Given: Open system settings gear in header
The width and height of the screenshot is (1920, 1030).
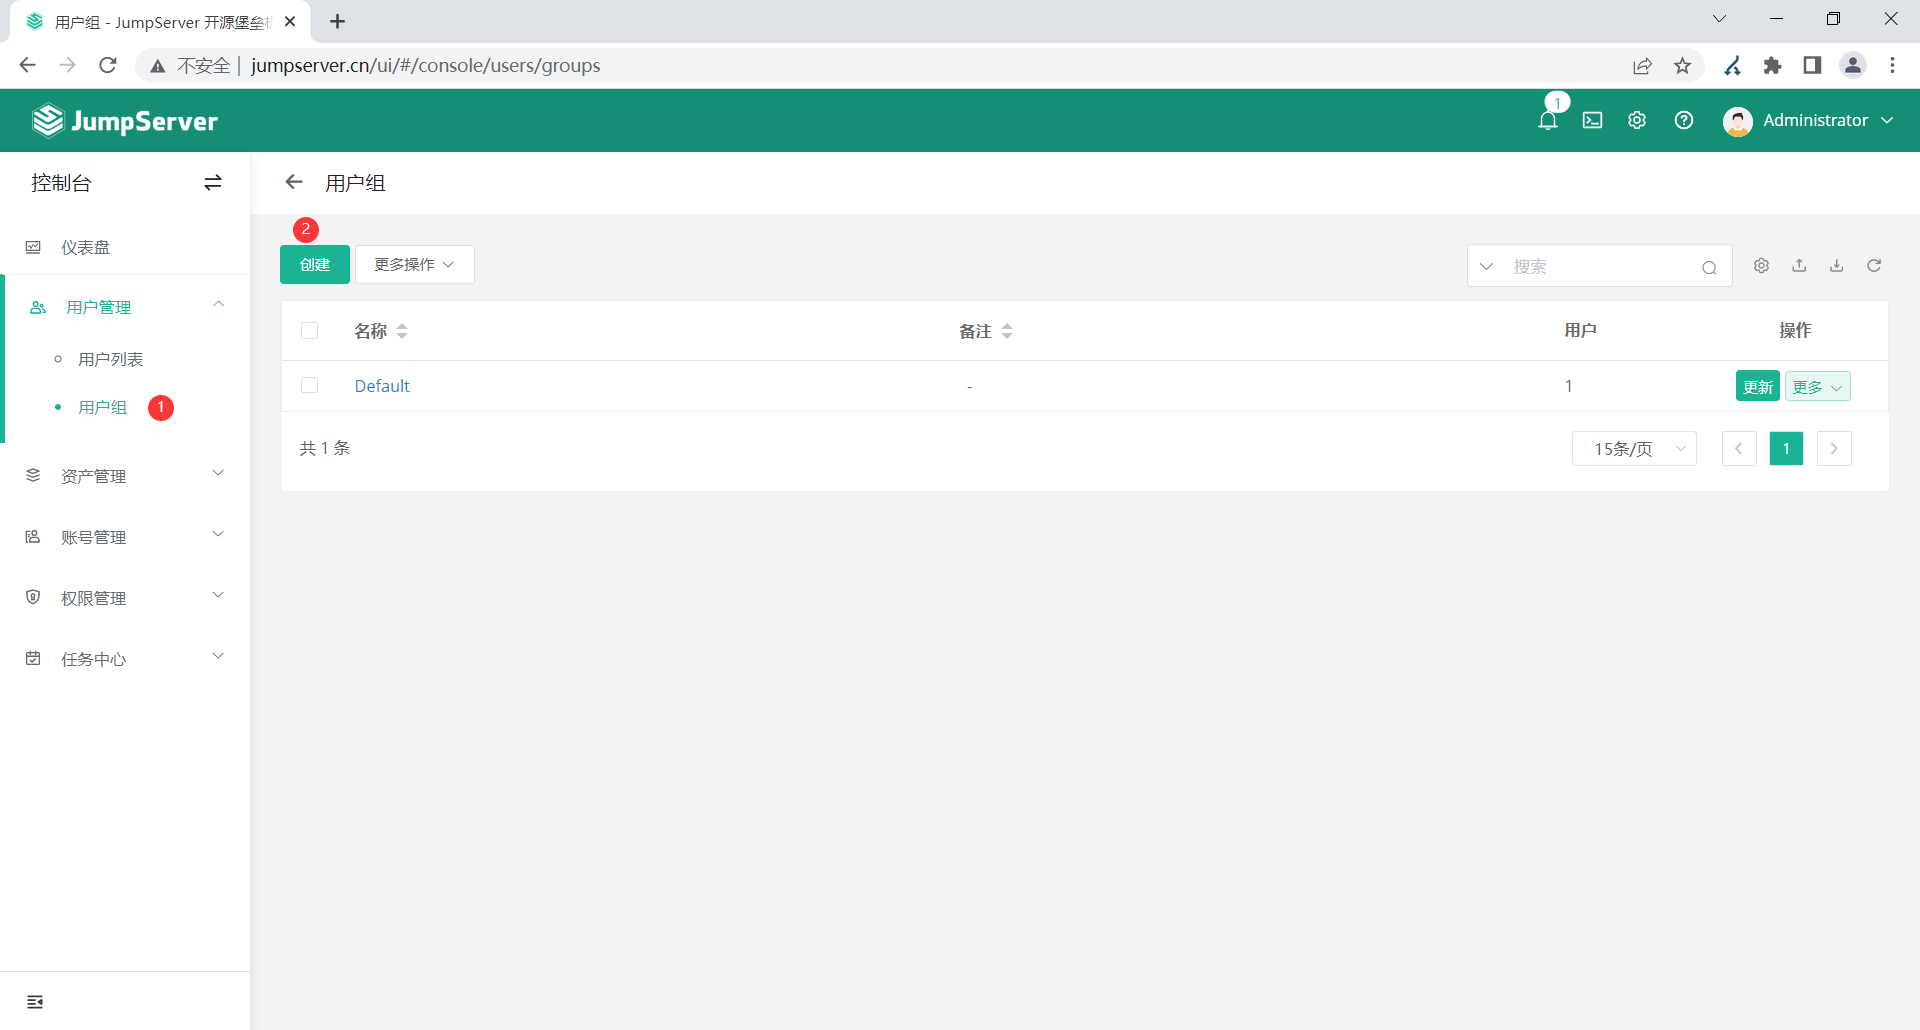Looking at the screenshot, I should click(x=1637, y=121).
